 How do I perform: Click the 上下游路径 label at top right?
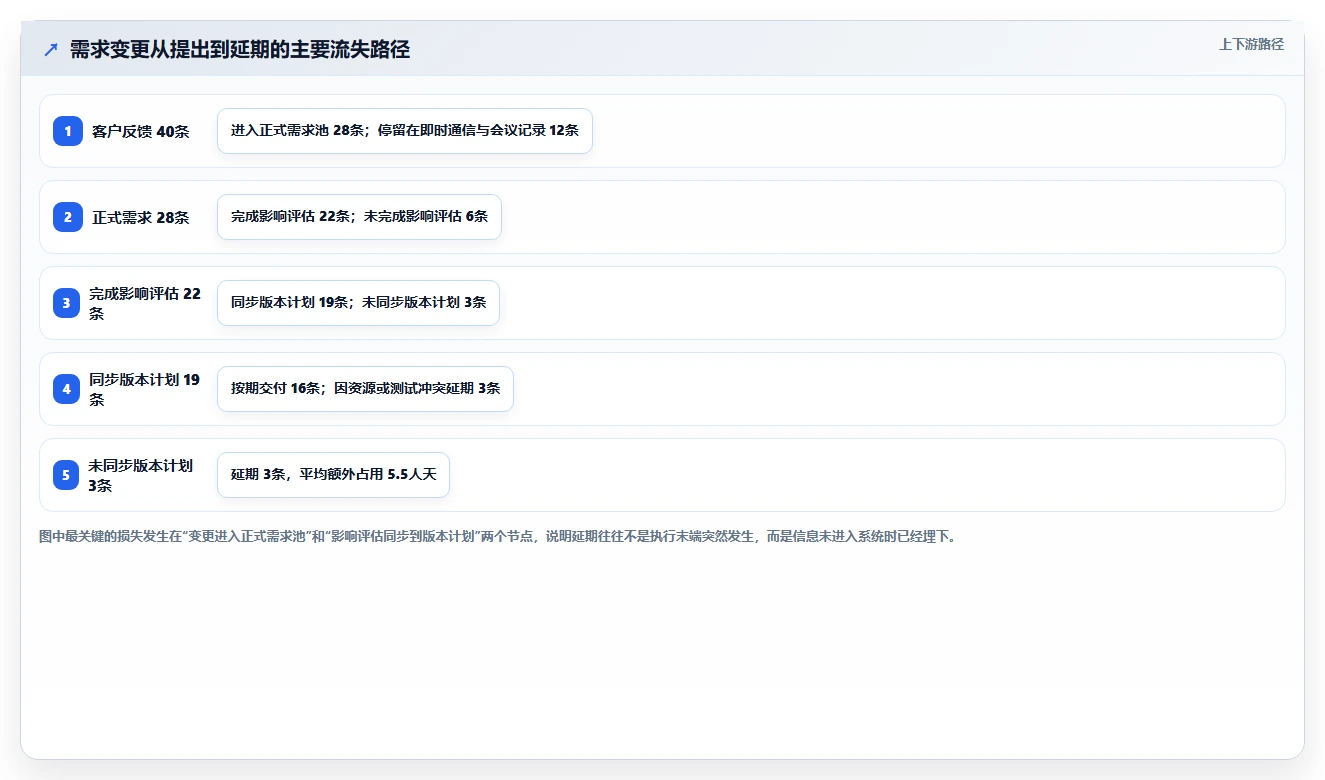pos(1251,44)
